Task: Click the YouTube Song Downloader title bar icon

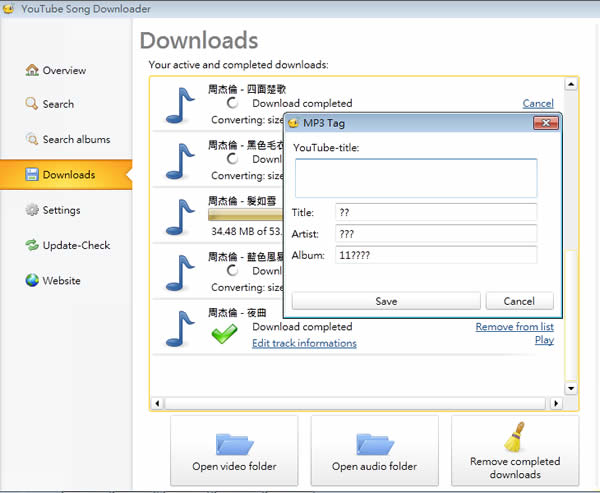Action: click(8, 8)
